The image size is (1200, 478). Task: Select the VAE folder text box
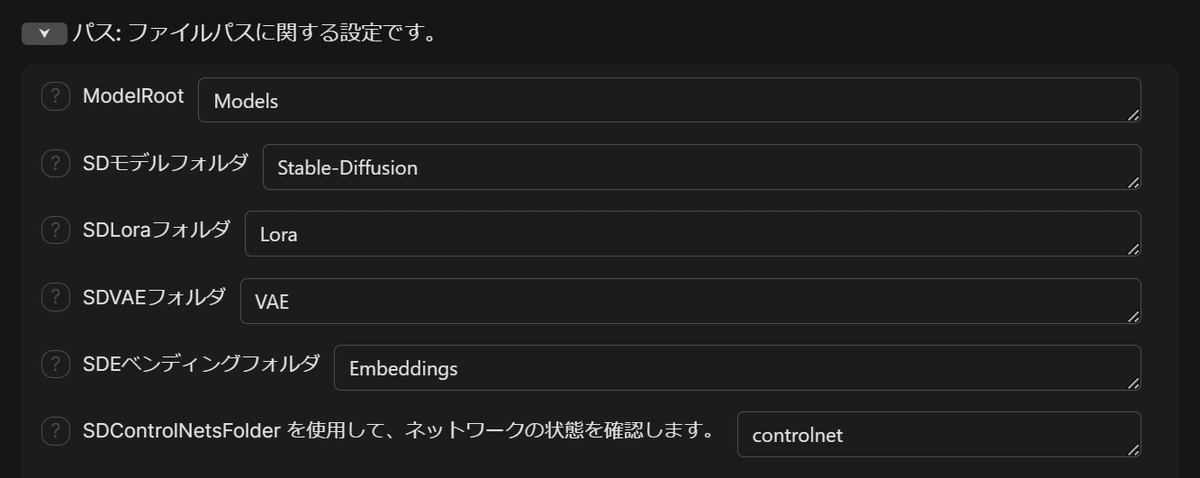tap(688, 301)
